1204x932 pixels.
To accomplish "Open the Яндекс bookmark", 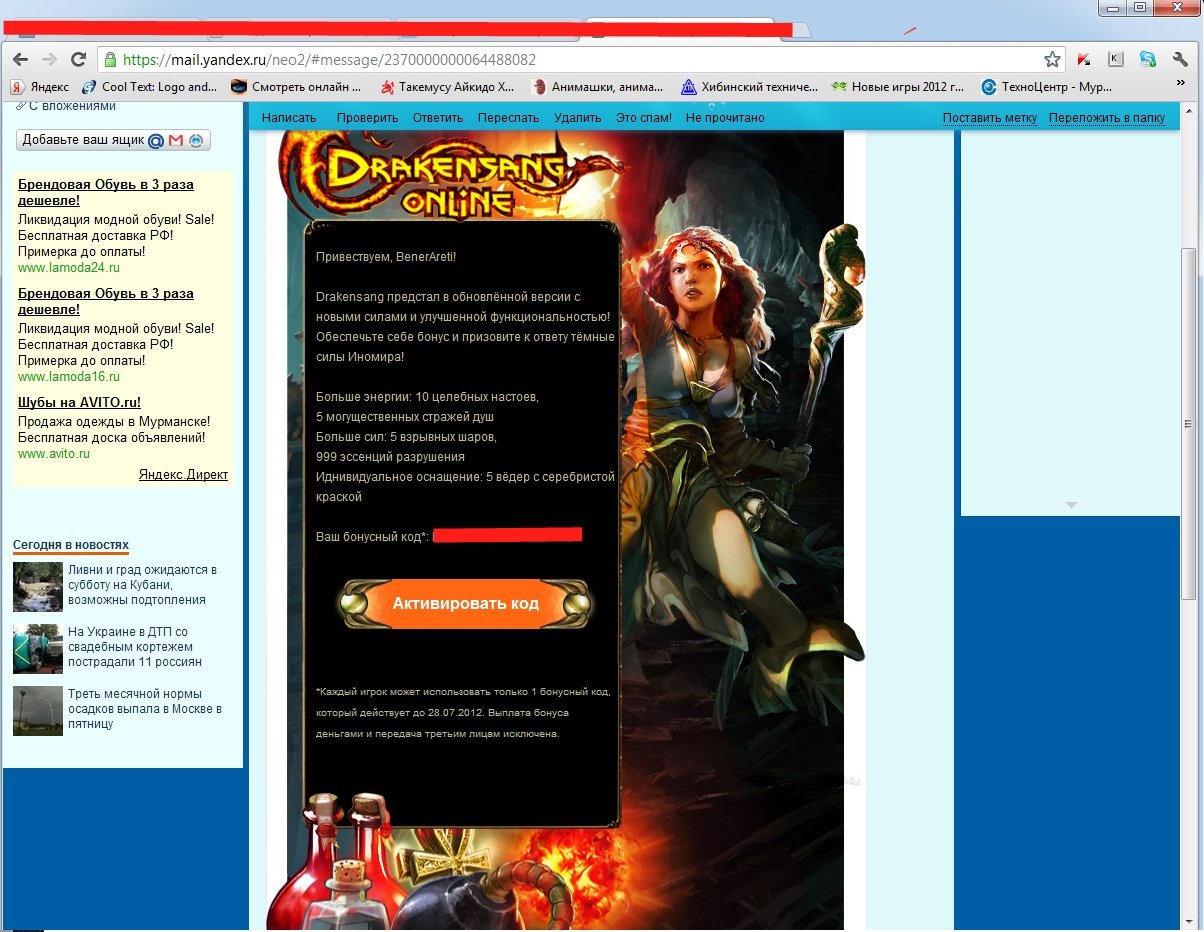I will 40,87.
